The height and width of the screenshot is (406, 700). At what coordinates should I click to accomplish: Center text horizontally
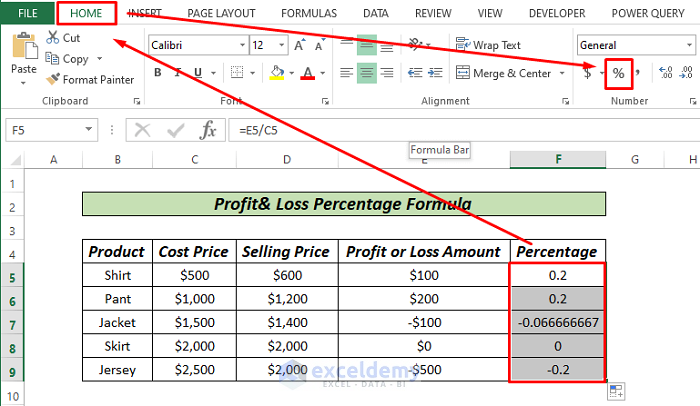(367, 73)
